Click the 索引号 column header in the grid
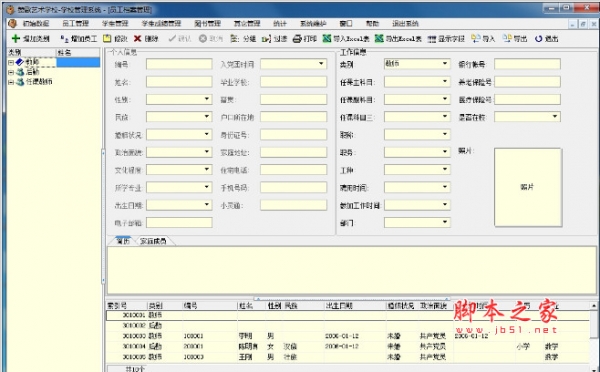This screenshot has width=600, height=372. [127, 305]
